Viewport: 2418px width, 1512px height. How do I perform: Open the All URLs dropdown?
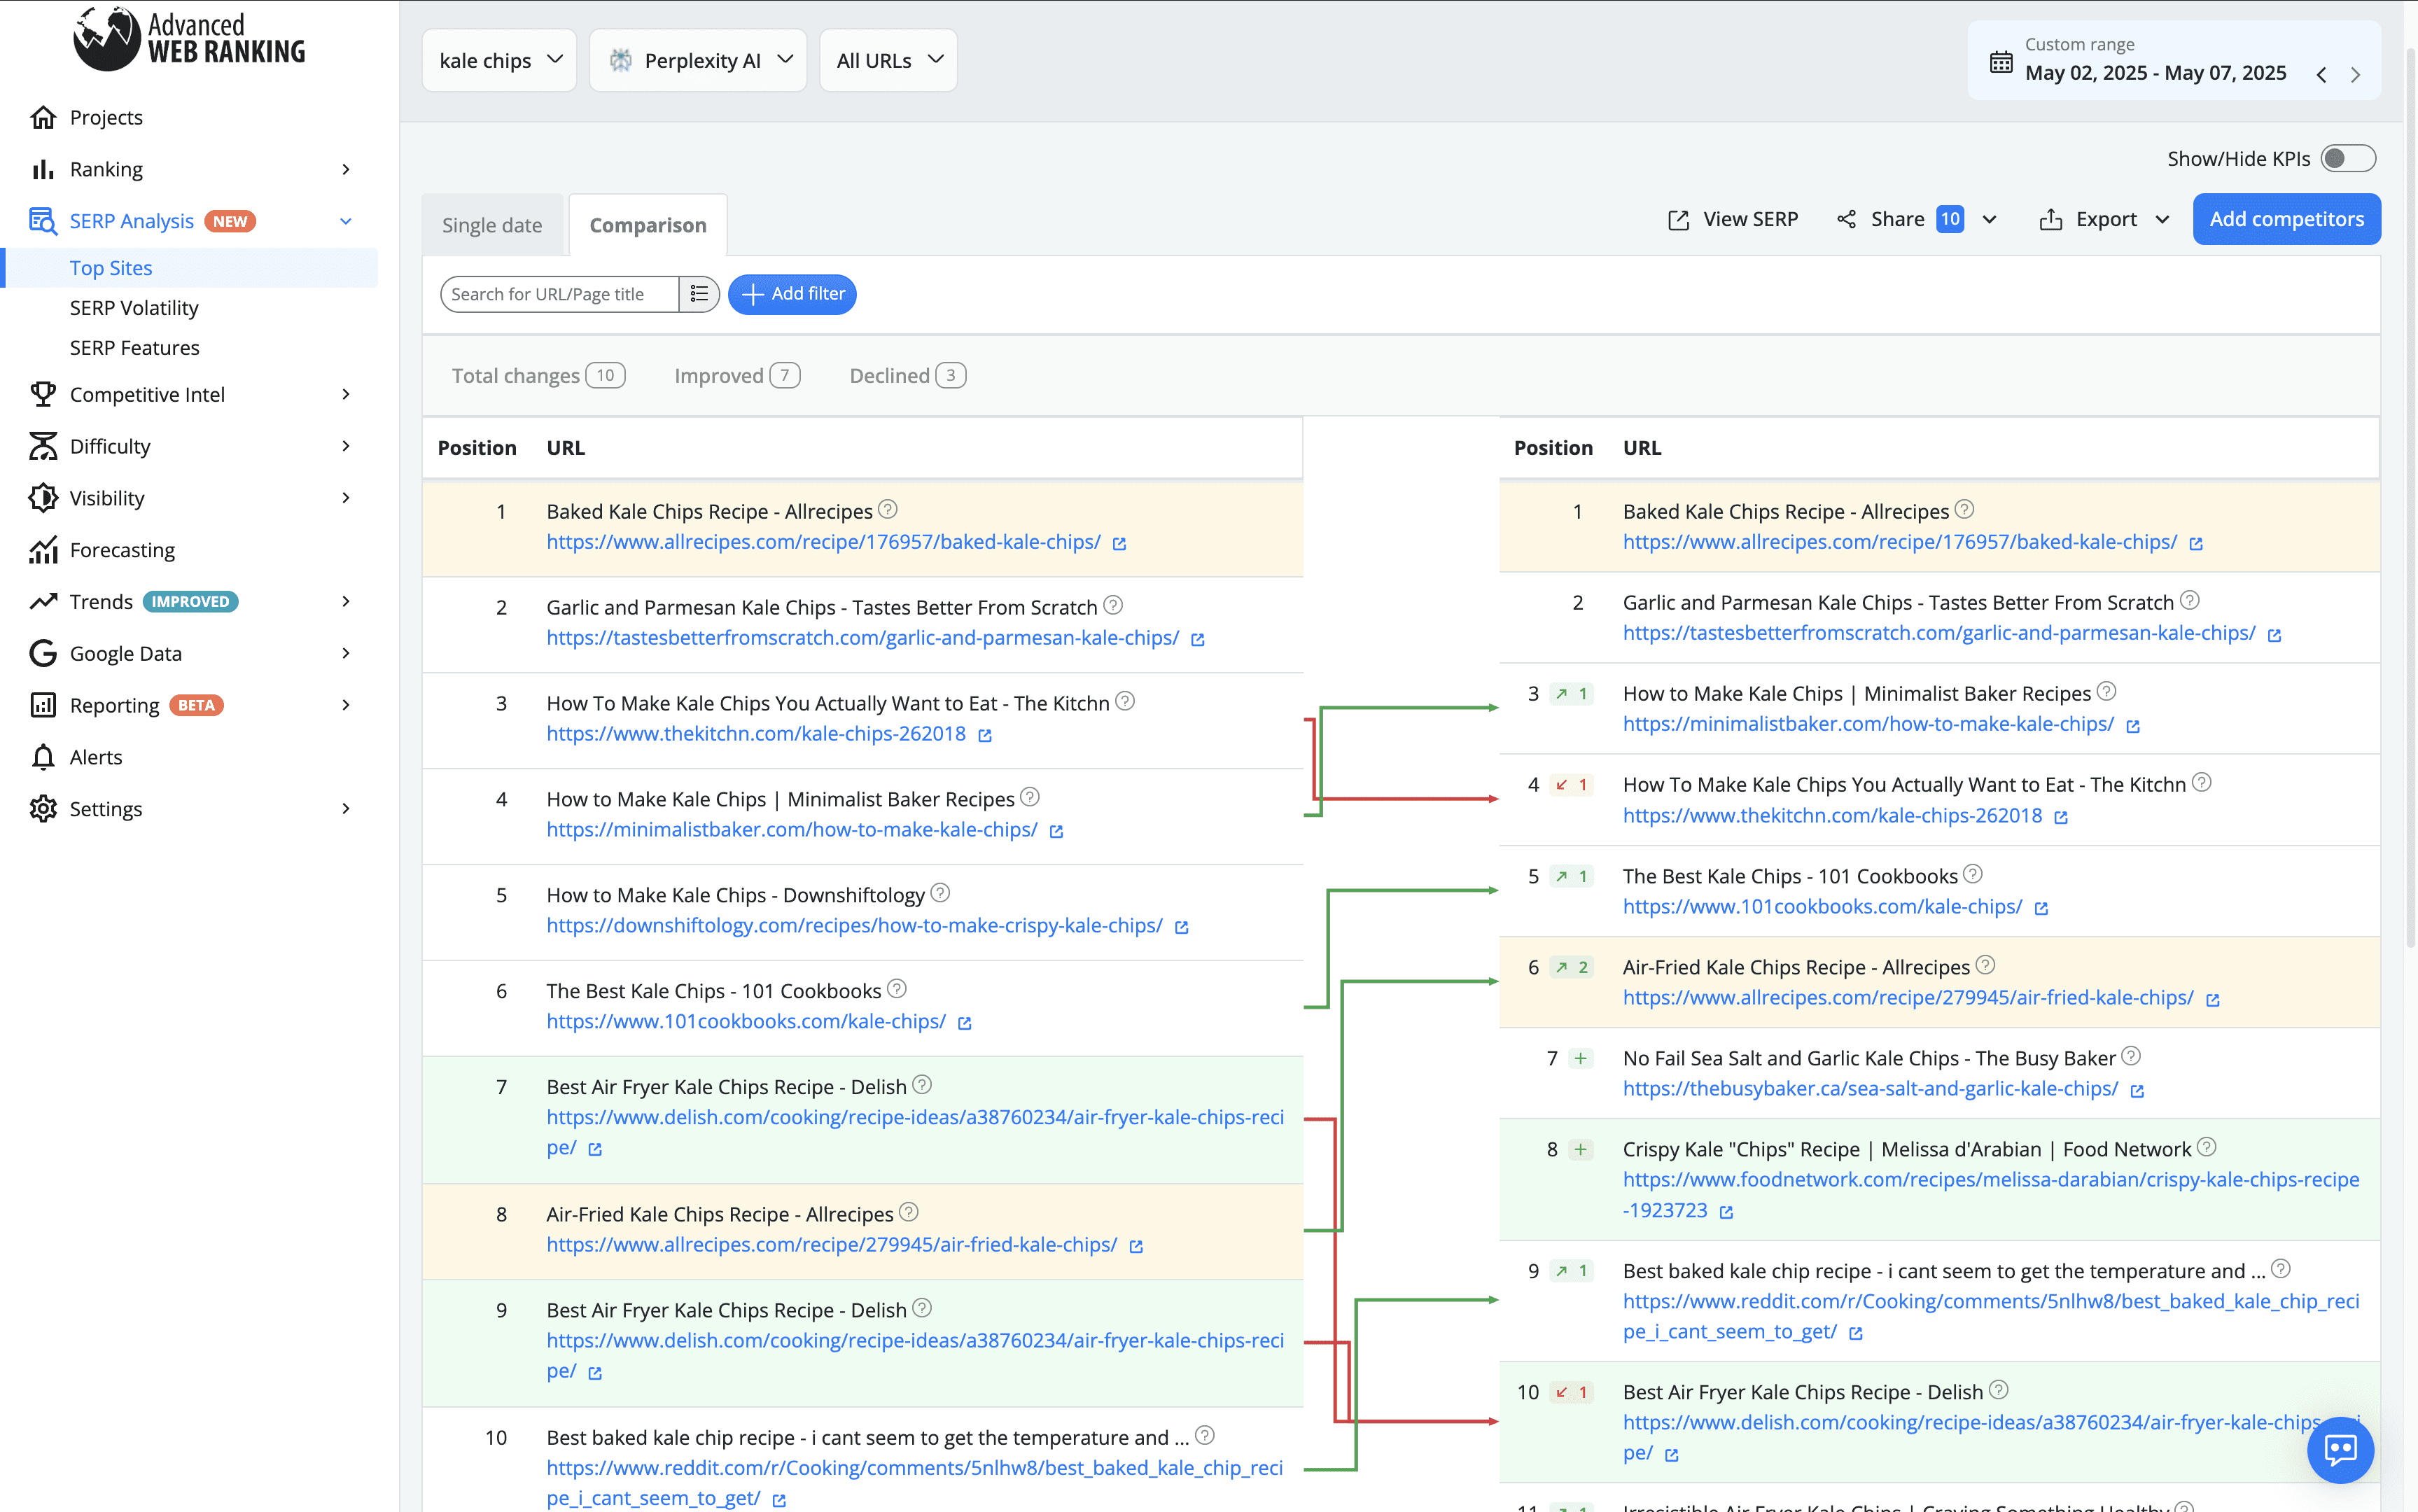coord(888,60)
